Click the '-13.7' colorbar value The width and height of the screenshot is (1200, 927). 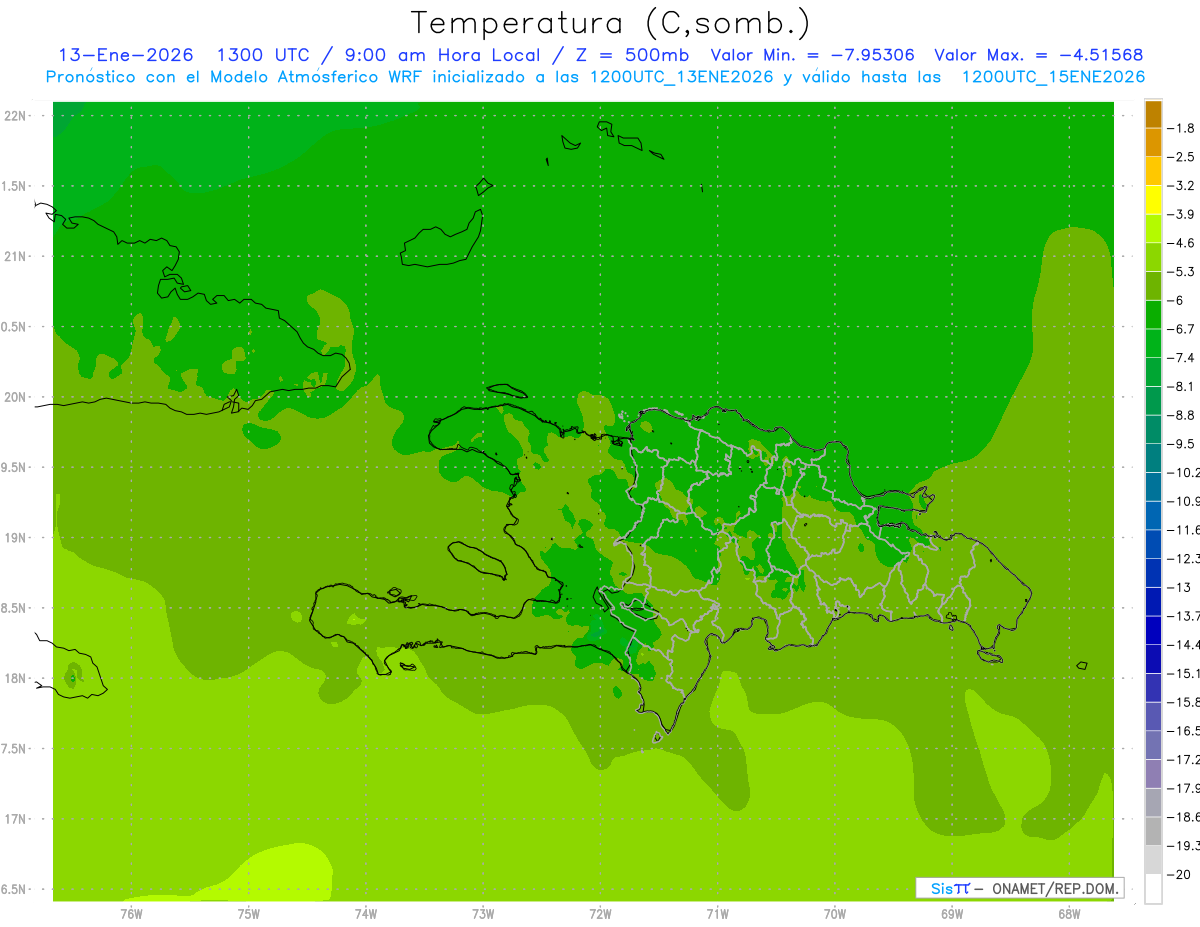click(x=1184, y=615)
